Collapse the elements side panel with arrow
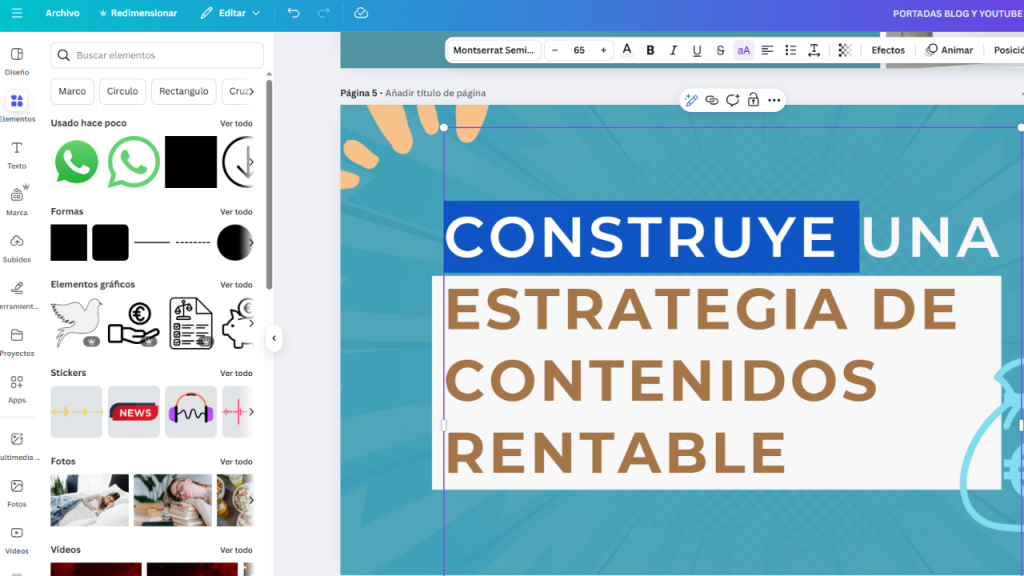Image resolution: width=1024 pixels, height=576 pixels. coord(274,339)
